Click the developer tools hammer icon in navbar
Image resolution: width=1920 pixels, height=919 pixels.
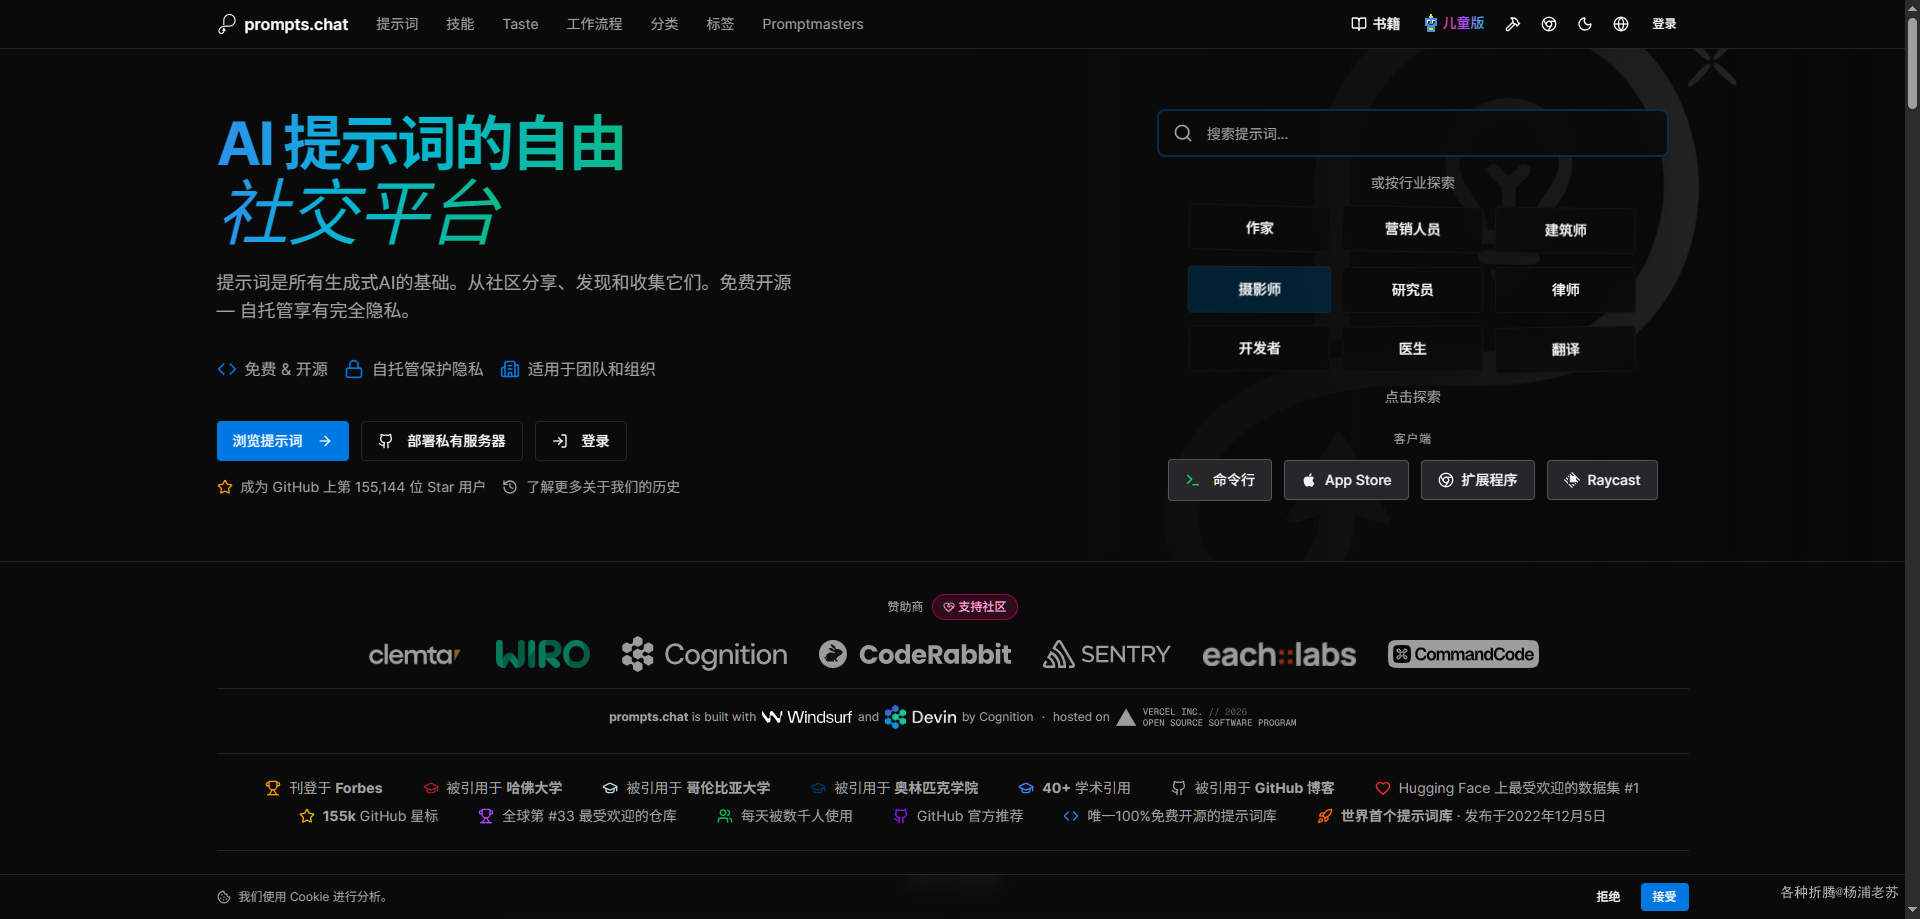pyautogui.click(x=1513, y=24)
